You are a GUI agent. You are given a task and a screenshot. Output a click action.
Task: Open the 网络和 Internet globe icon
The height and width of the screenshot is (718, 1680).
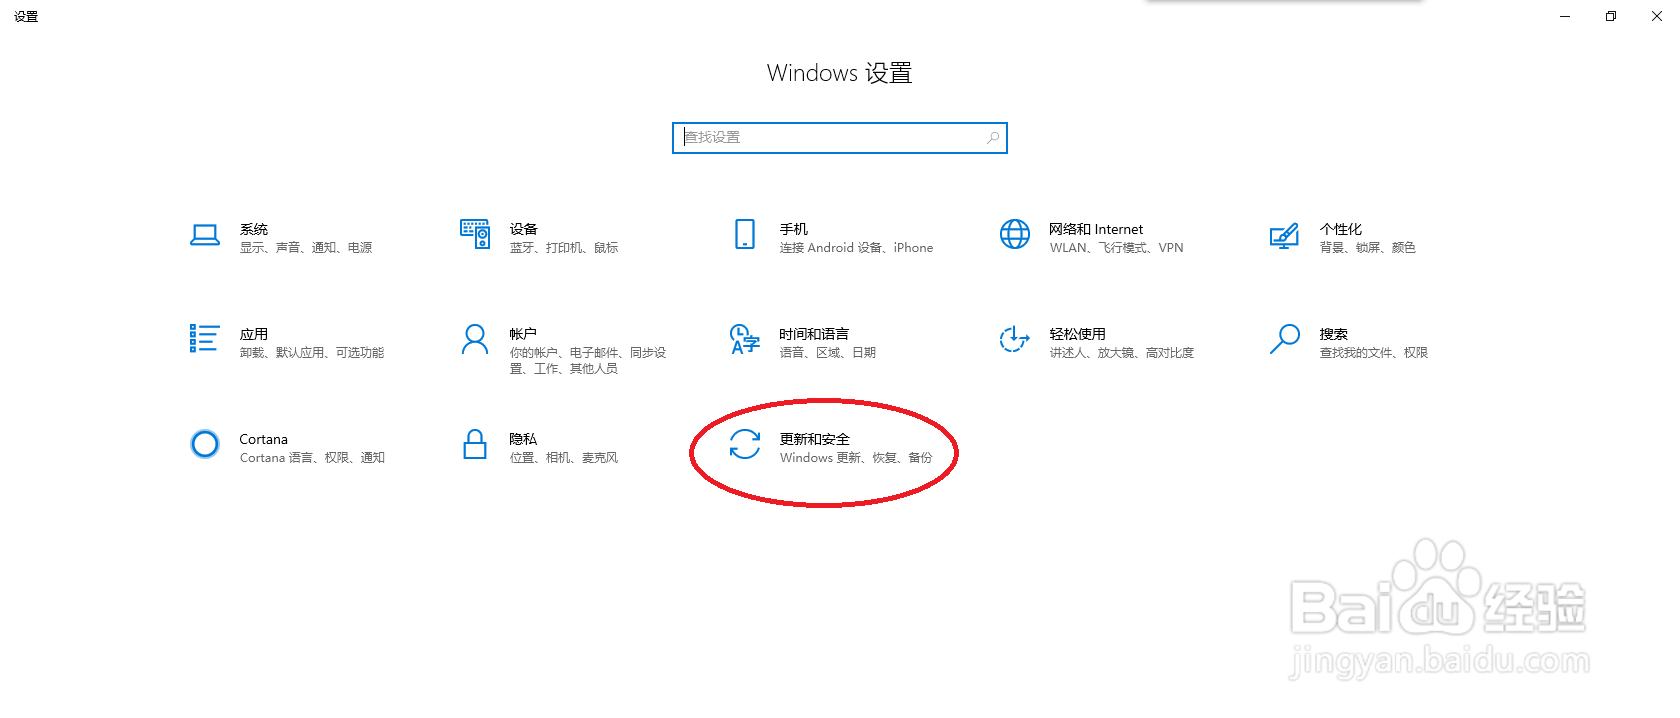coord(1015,234)
